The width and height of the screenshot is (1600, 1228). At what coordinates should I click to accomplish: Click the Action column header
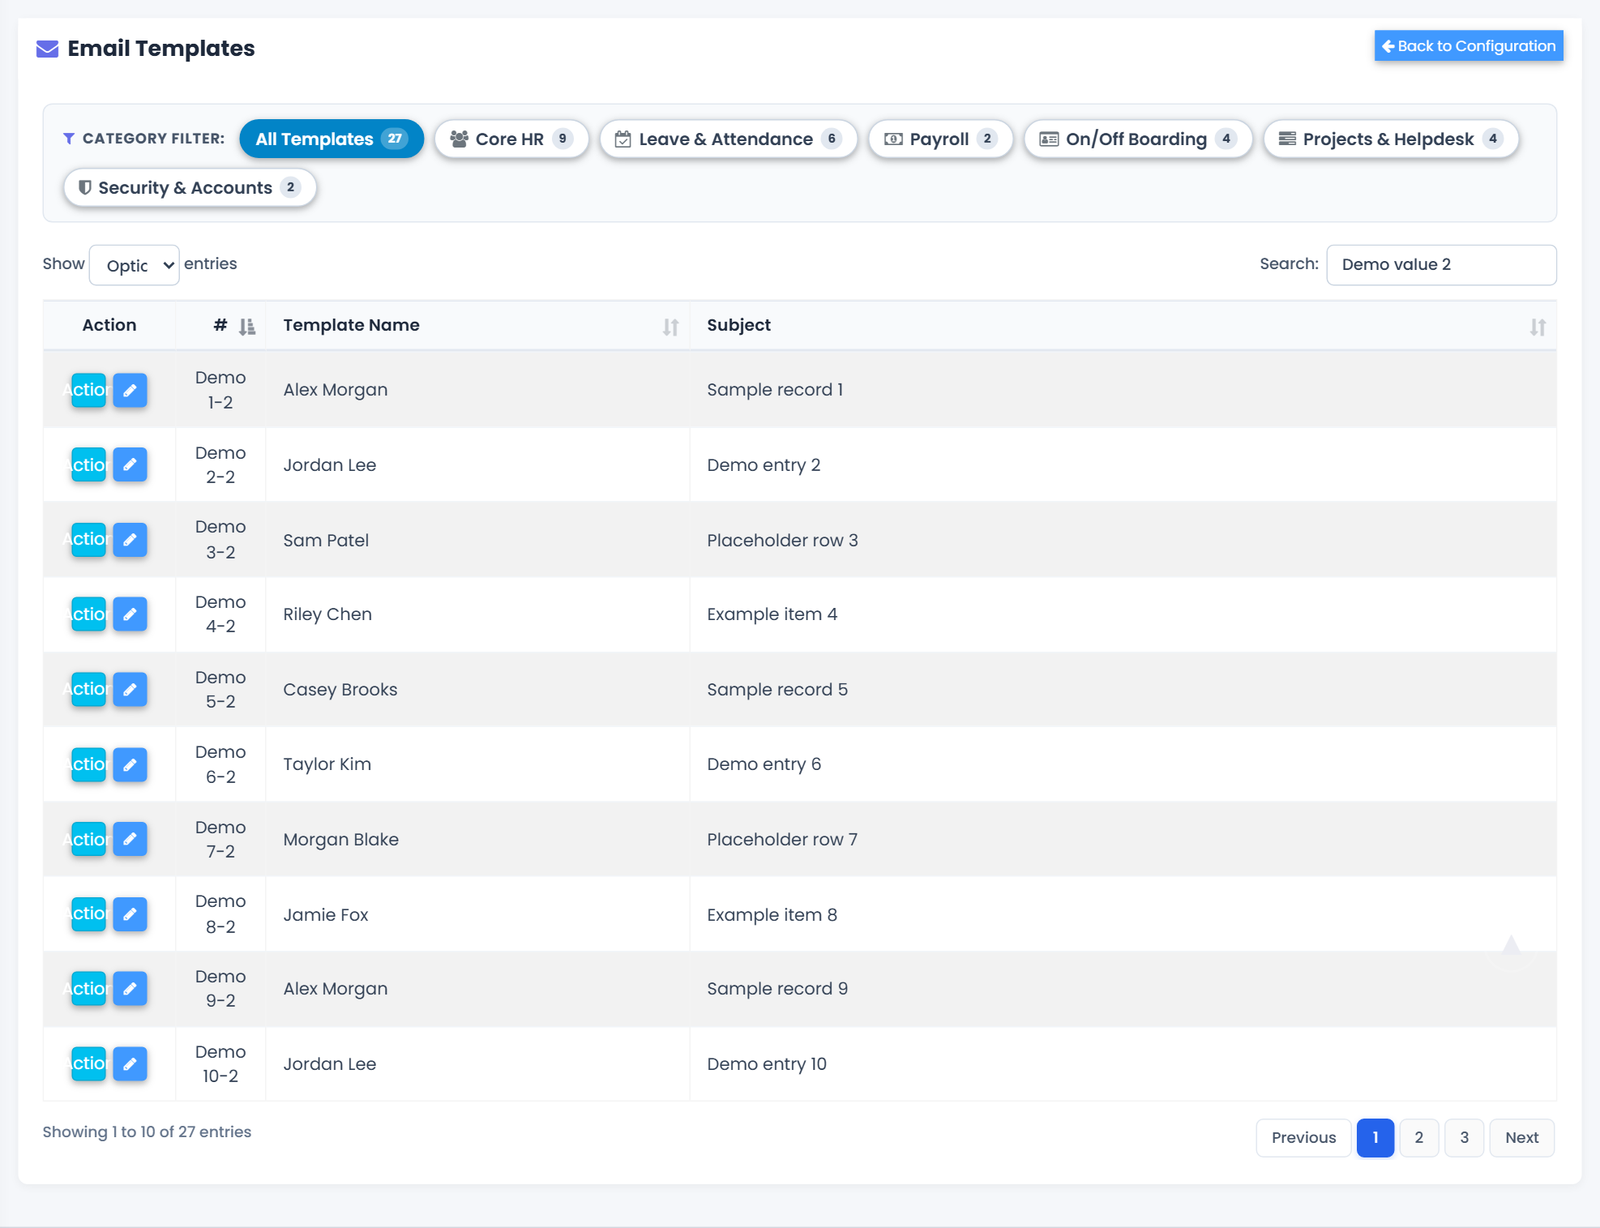pos(109,325)
